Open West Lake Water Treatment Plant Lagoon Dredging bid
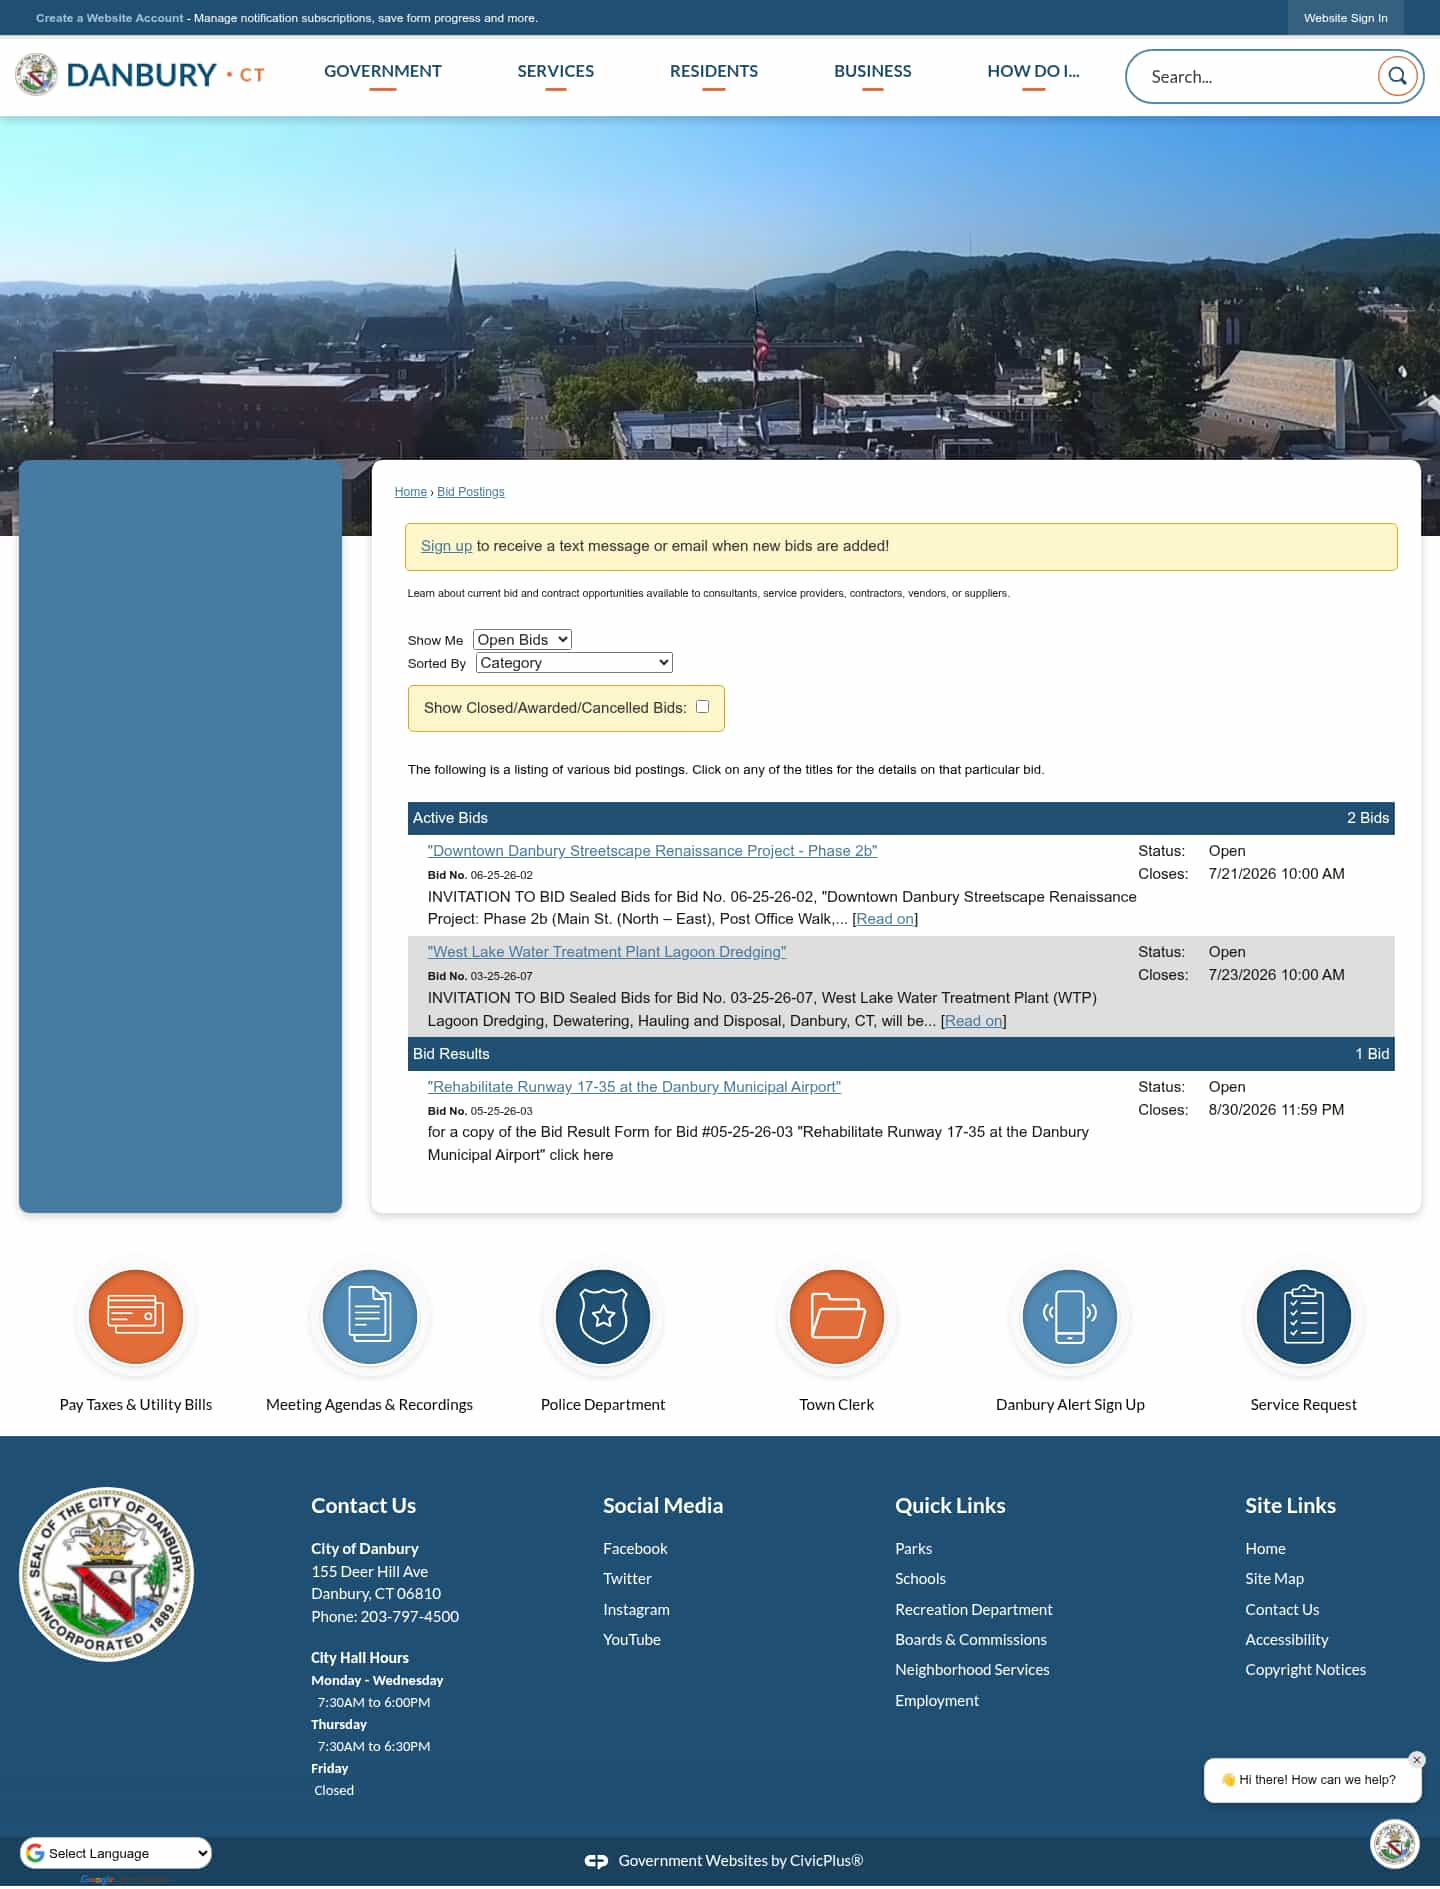Viewport: 1440px width, 1889px height. [607, 952]
